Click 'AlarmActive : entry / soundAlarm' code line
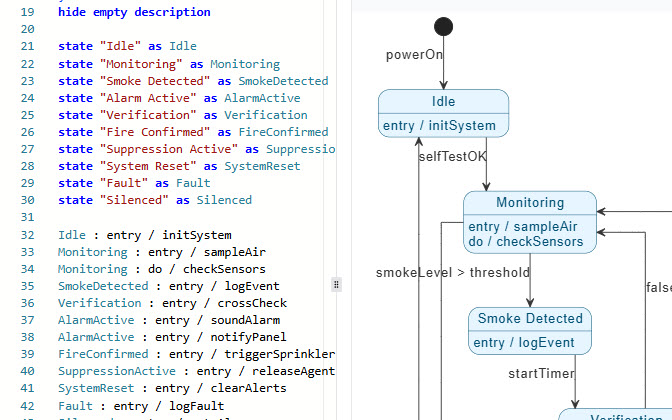The image size is (672, 420). pyautogui.click(x=169, y=320)
